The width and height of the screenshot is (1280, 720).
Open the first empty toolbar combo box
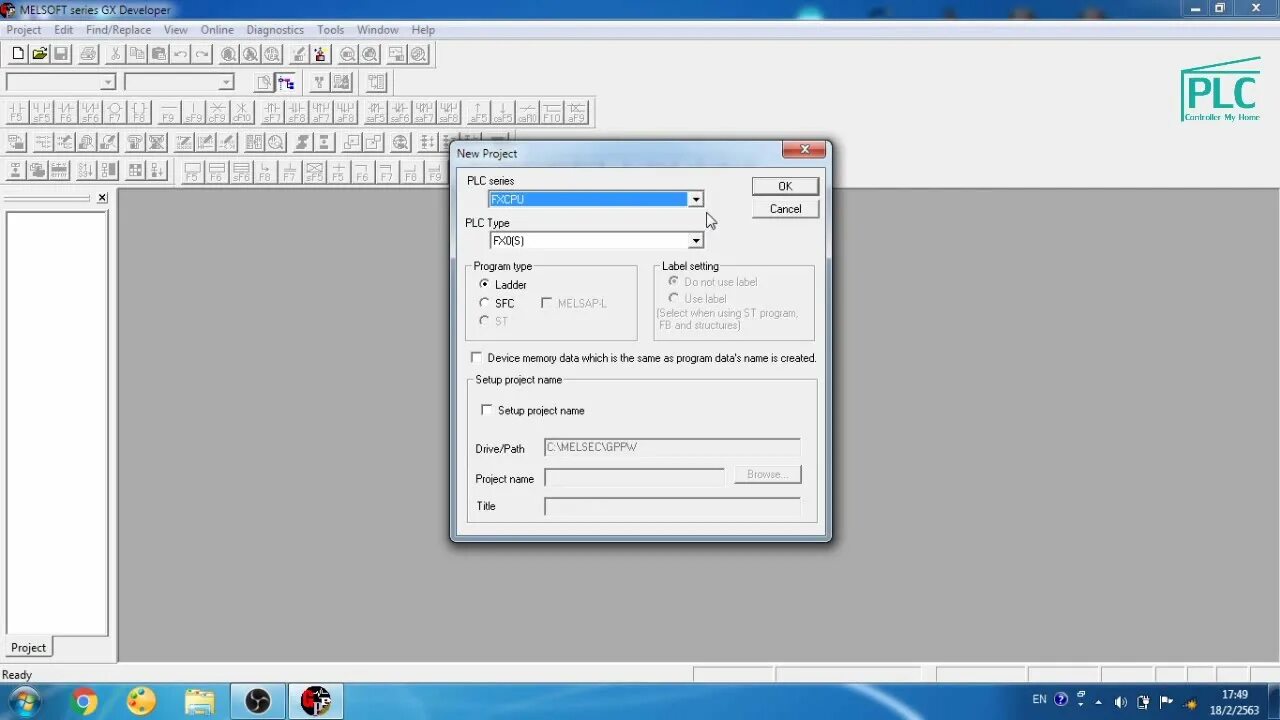(x=61, y=82)
